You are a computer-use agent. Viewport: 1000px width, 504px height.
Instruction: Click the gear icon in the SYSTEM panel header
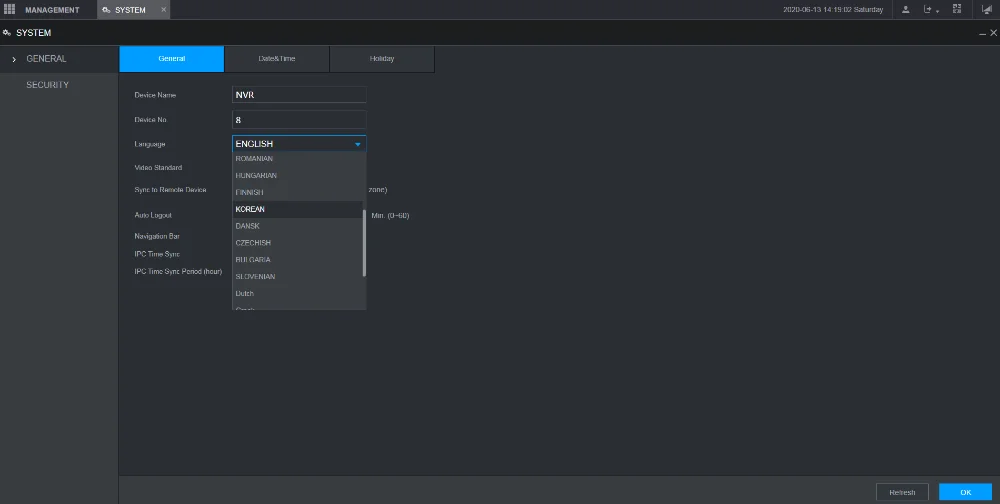coord(7,33)
